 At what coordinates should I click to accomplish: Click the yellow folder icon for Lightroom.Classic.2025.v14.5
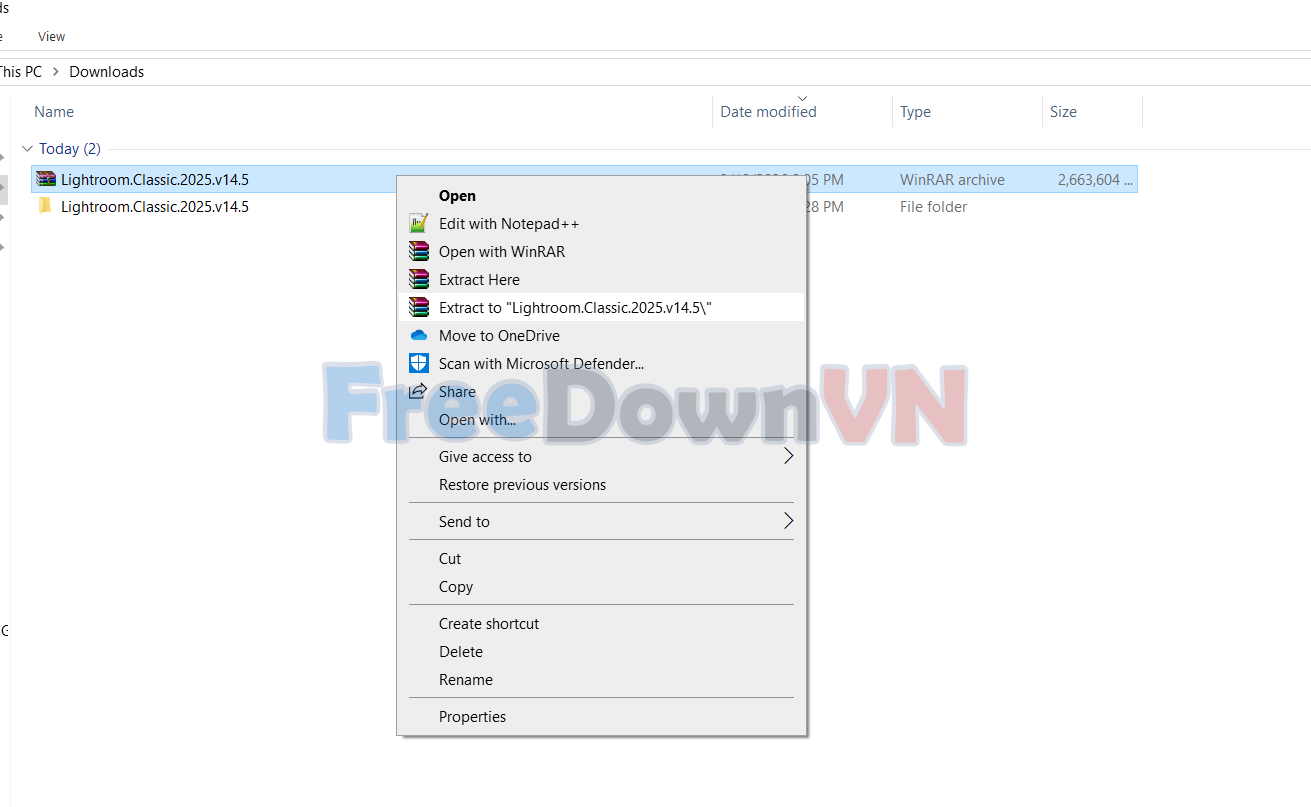pos(44,205)
